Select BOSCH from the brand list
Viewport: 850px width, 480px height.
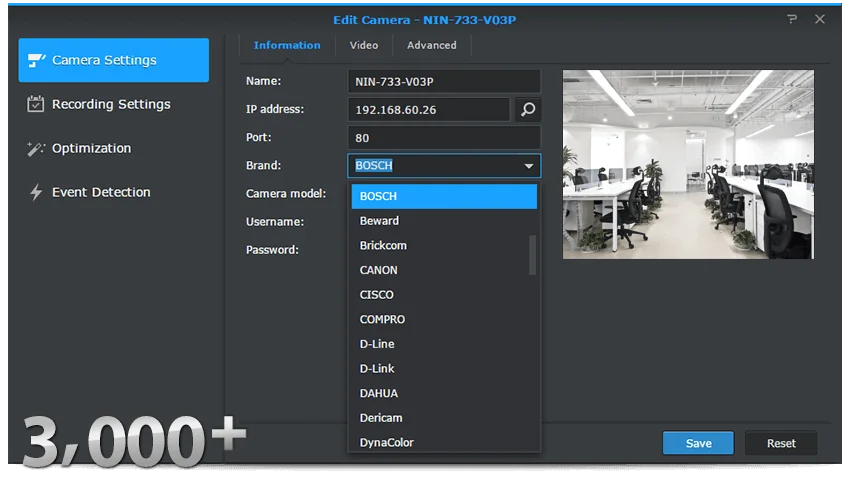(x=444, y=196)
